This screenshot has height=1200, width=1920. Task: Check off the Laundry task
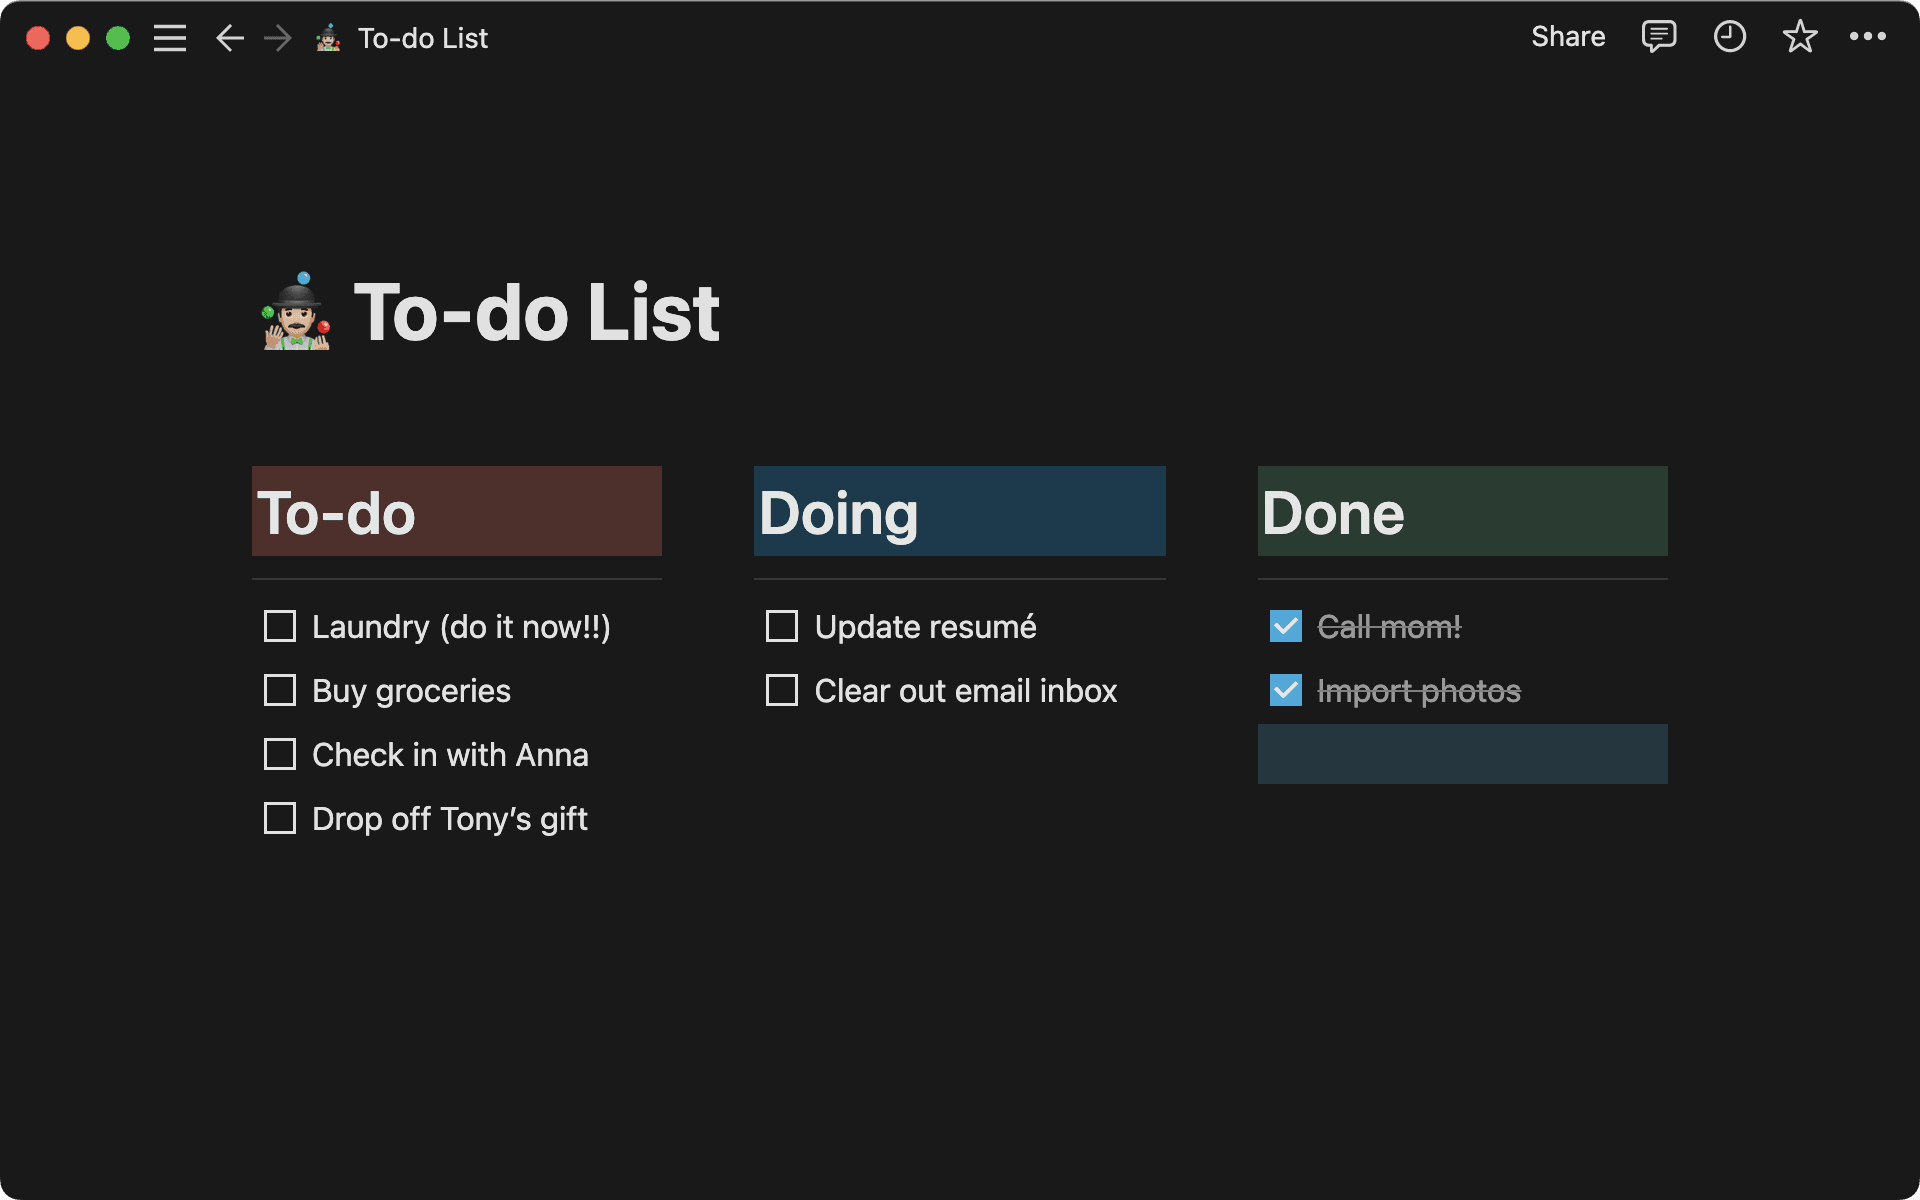coord(280,626)
